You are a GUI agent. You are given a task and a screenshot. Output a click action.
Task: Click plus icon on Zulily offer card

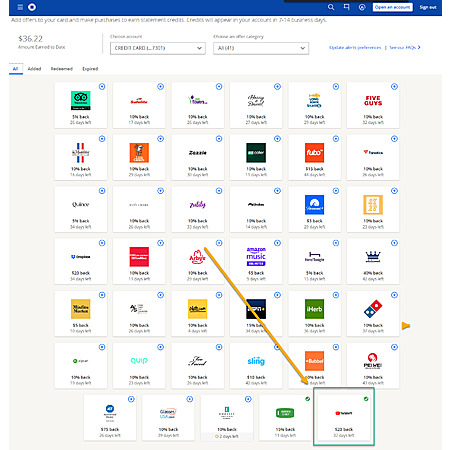point(219,191)
